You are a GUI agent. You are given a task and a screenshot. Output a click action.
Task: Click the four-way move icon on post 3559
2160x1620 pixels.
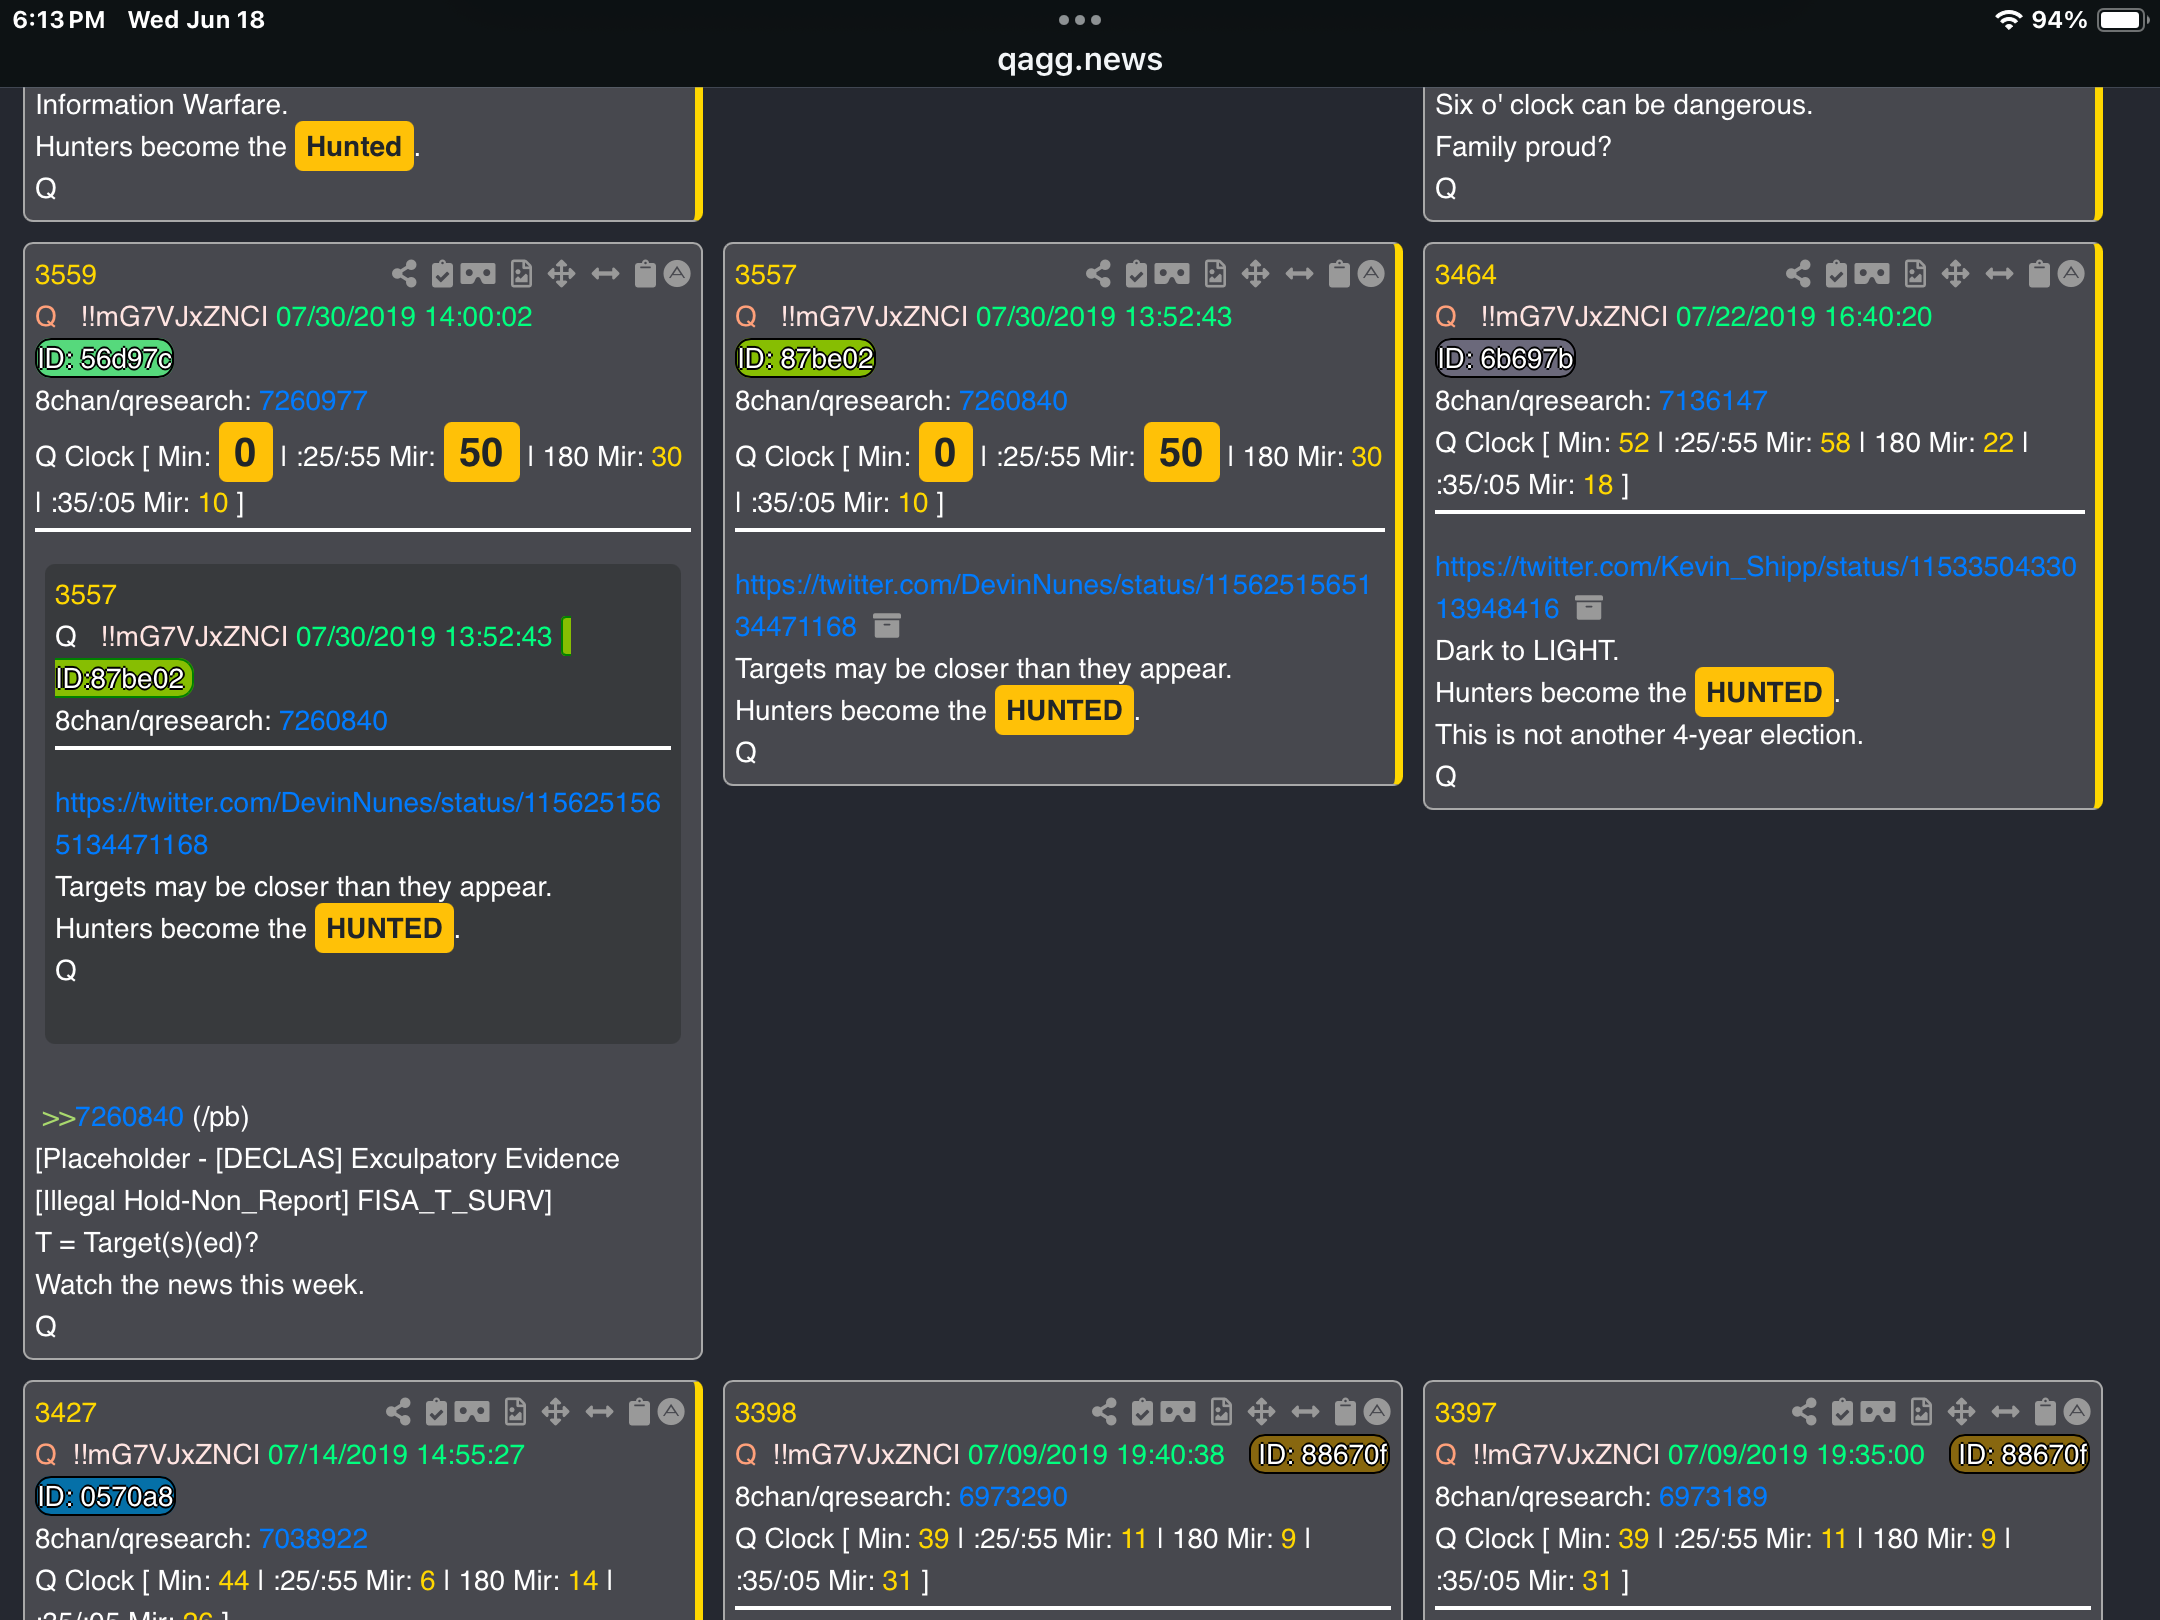[x=561, y=274]
